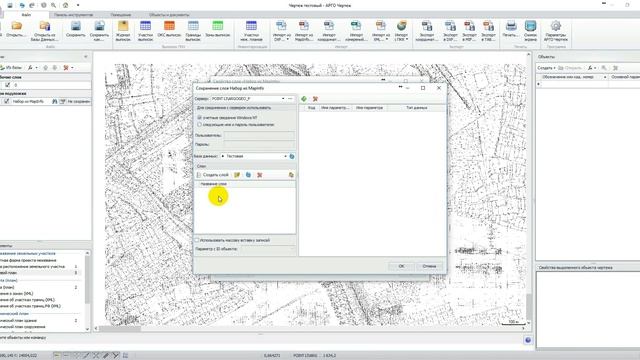Switch to Помещения ribbon tab

coord(121,15)
